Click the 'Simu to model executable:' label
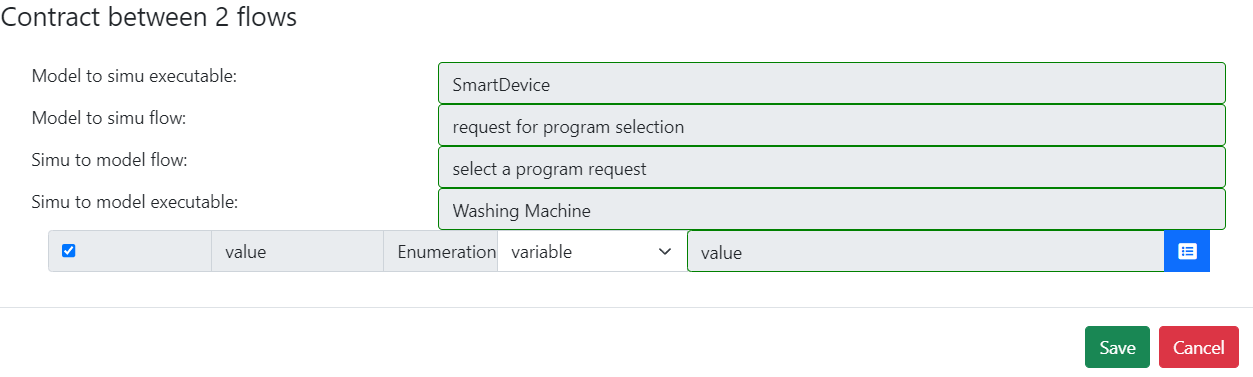 [x=135, y=202]
